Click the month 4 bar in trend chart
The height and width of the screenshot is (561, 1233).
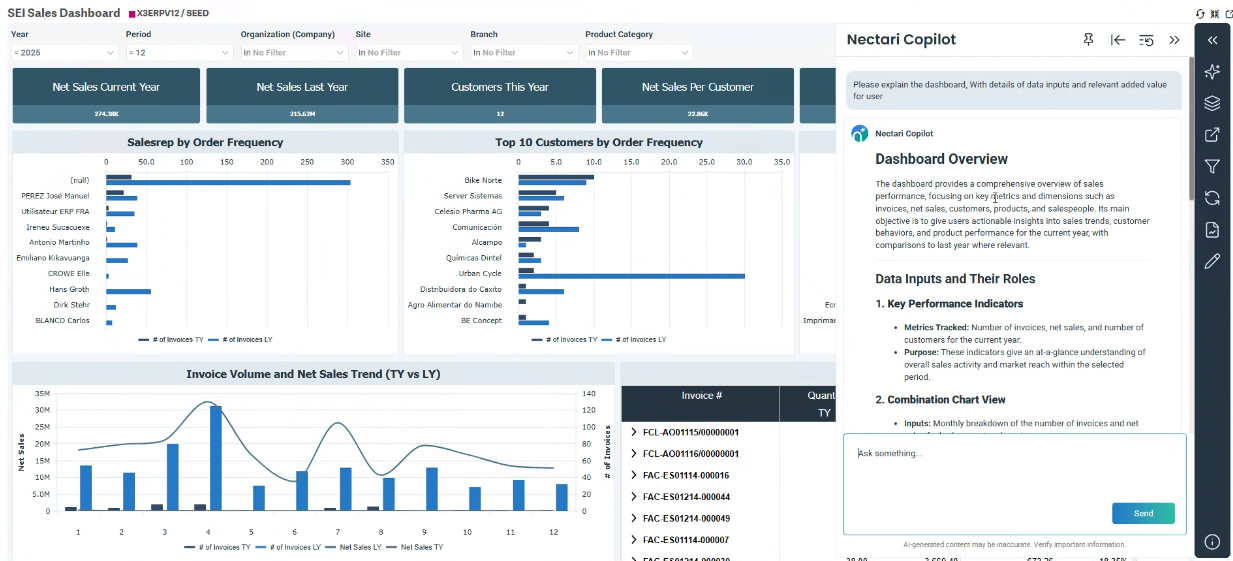tap(215, 459)
